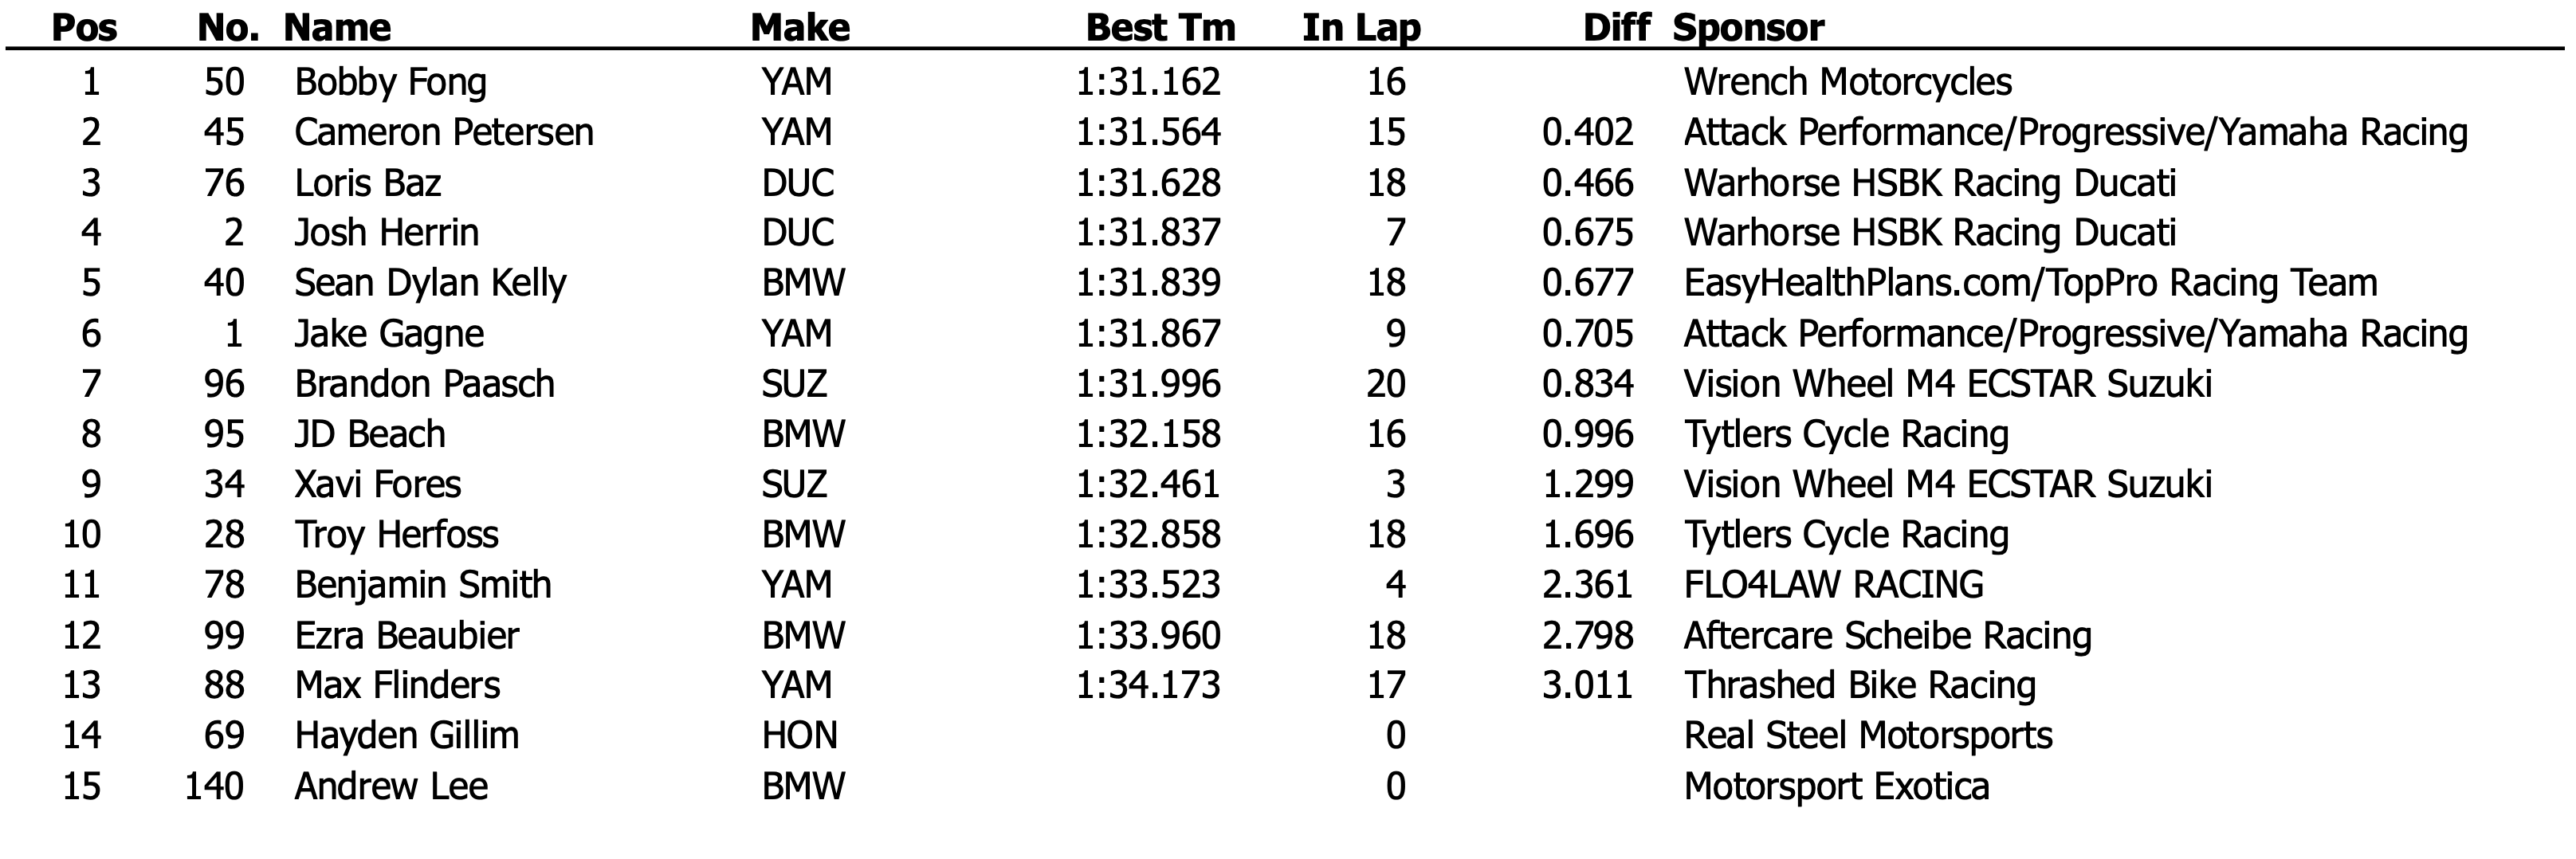
Task: Click the Sponsor column header
Action: 1748,27
